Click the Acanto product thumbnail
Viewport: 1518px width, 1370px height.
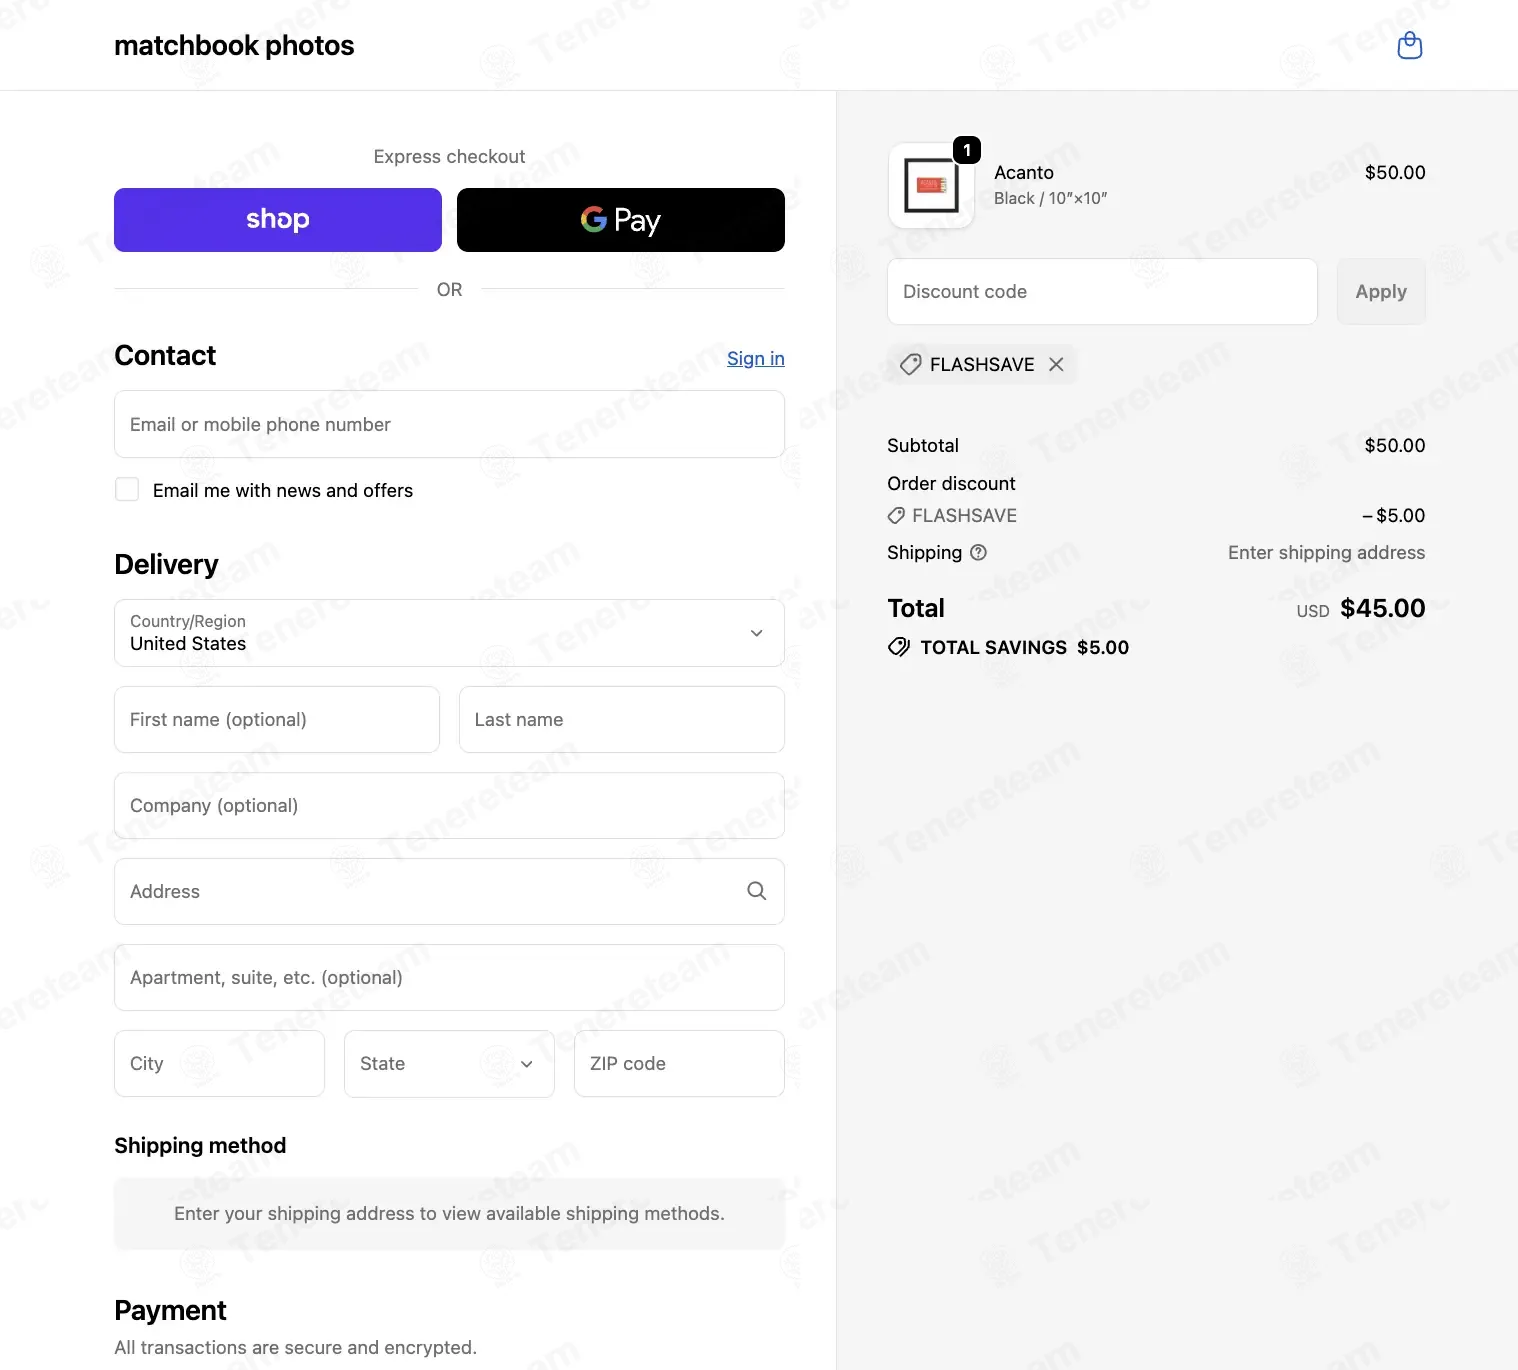point(931,186)
